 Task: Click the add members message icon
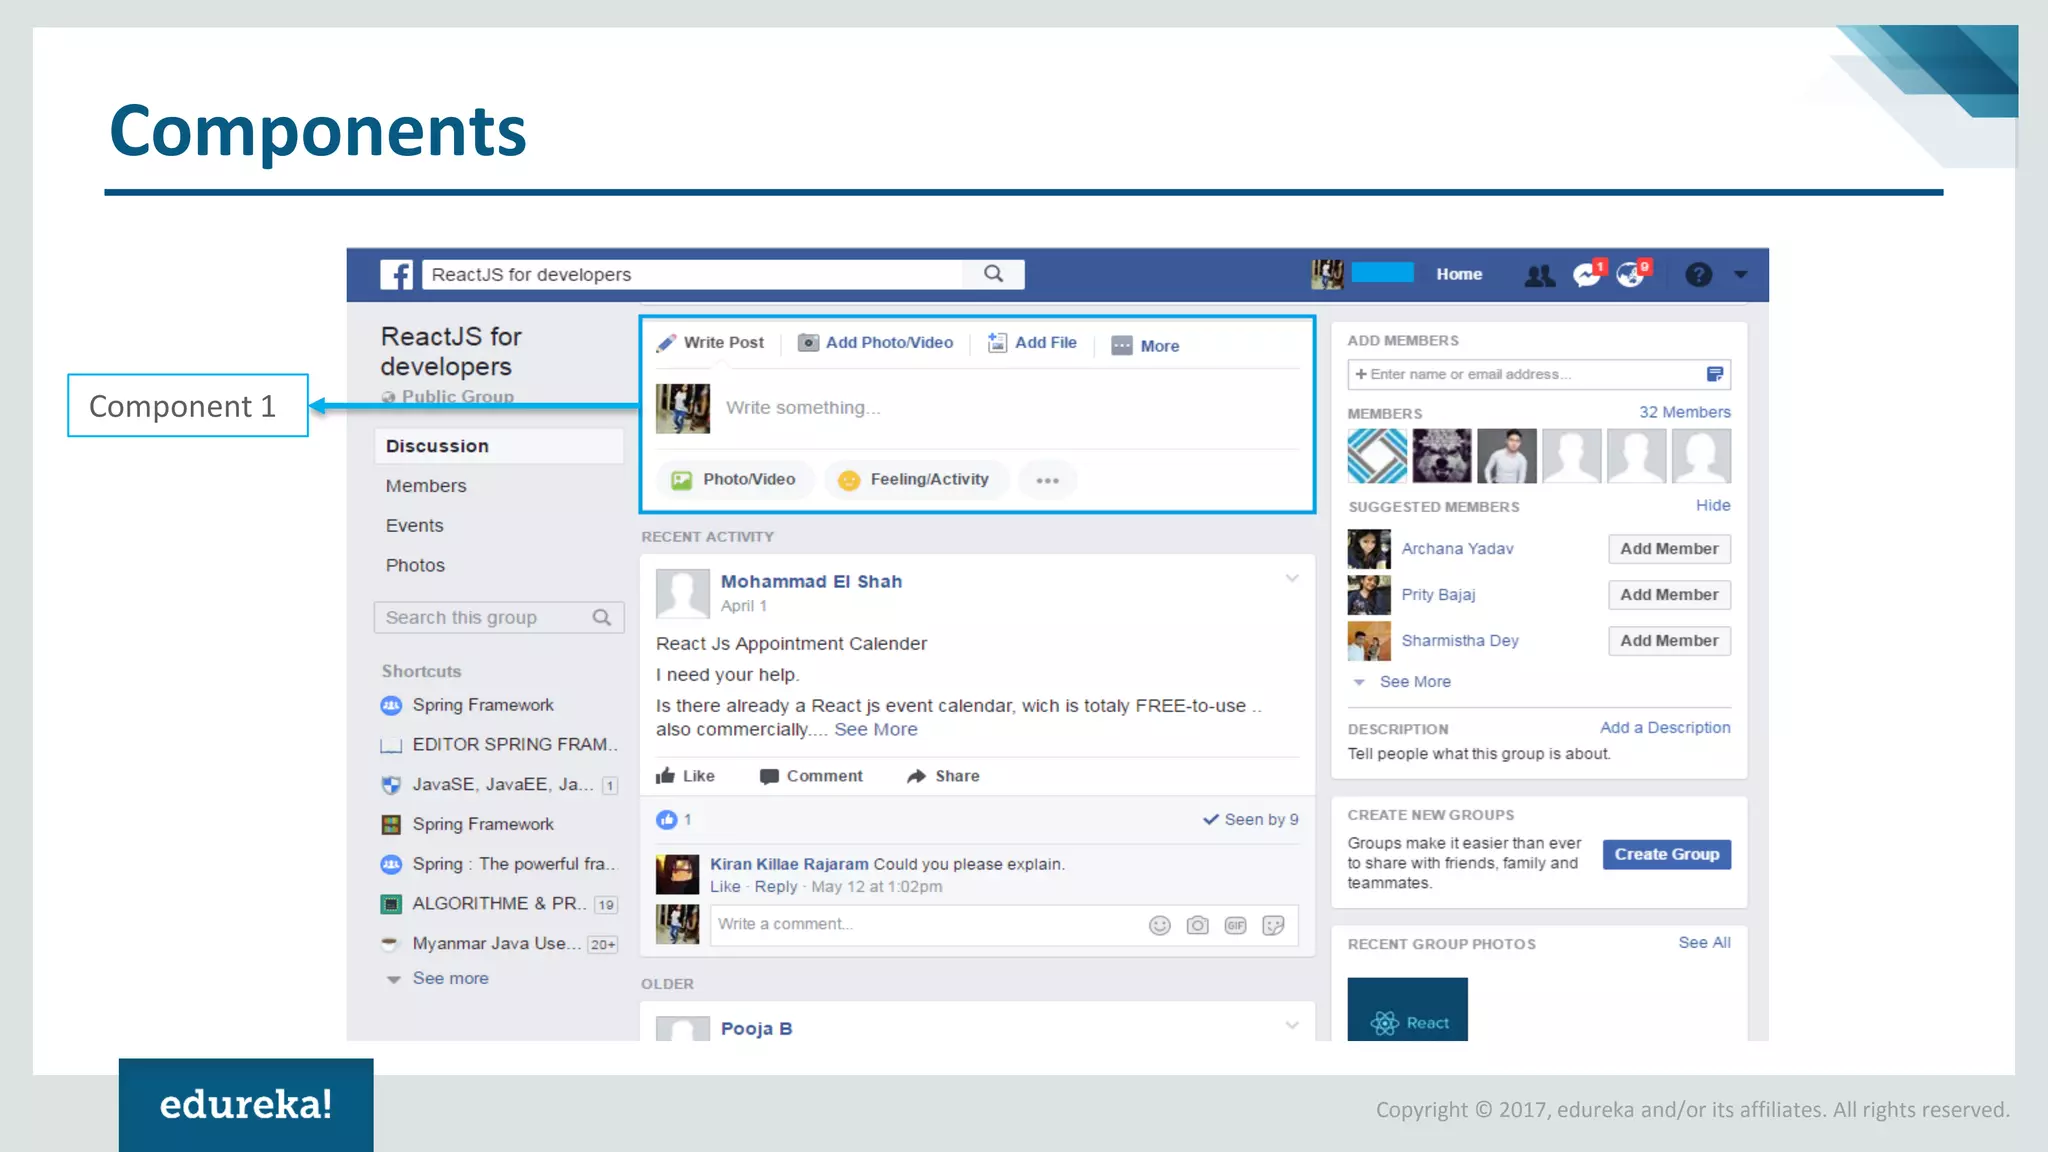1715,375
